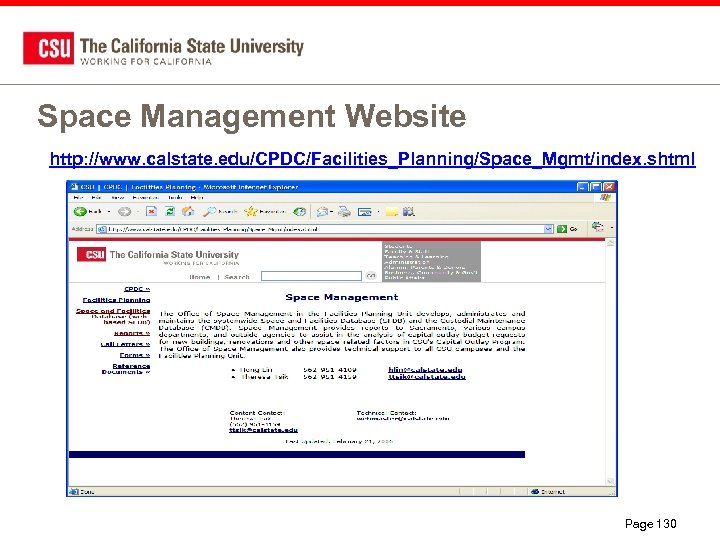The width and height of the screenshot is (720, 540).
Task: Open the Reference Documents sidebar link
Action: [126, 369]
